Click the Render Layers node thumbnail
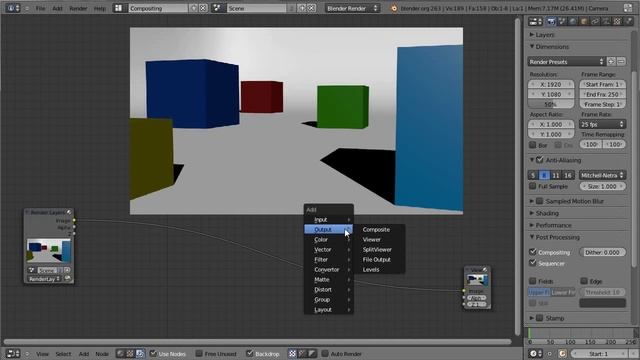The height and width of the screenshot is (360, 640). point(49,251)
